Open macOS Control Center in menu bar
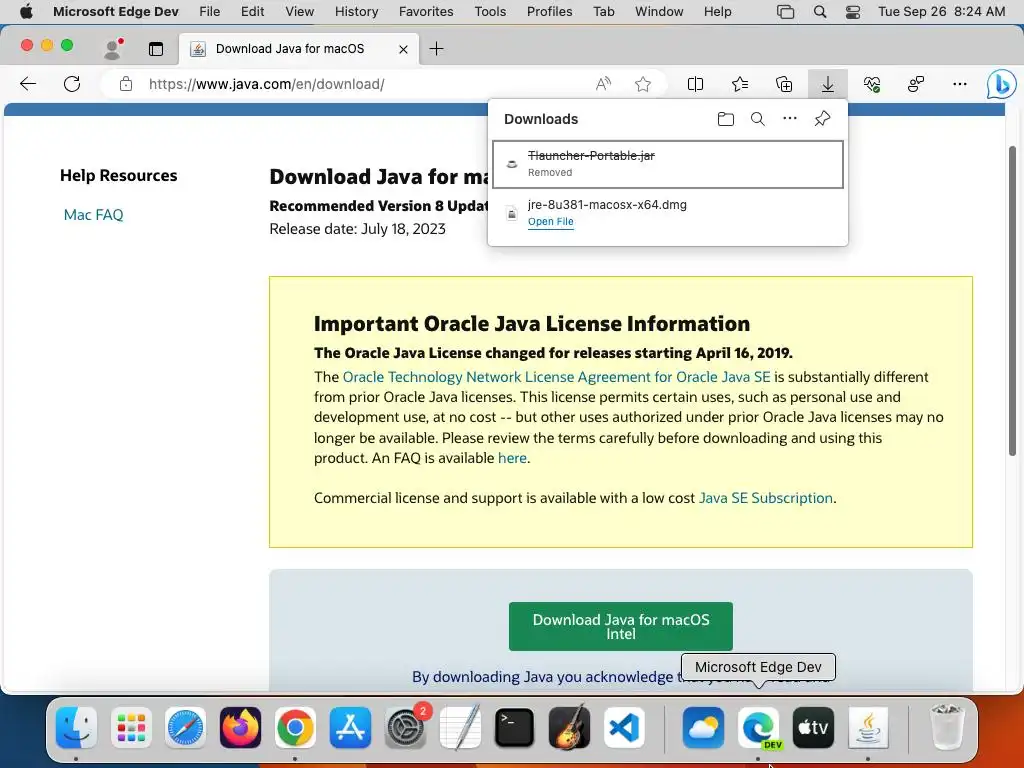 click(852, 11)
